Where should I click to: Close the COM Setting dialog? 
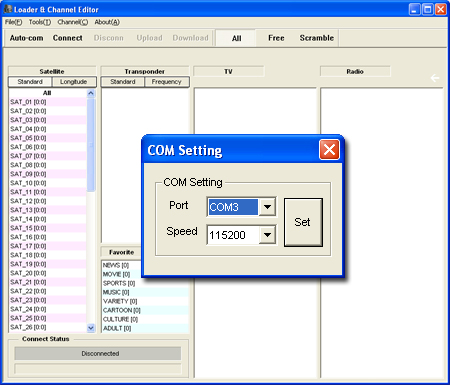(x=329, y=149)
